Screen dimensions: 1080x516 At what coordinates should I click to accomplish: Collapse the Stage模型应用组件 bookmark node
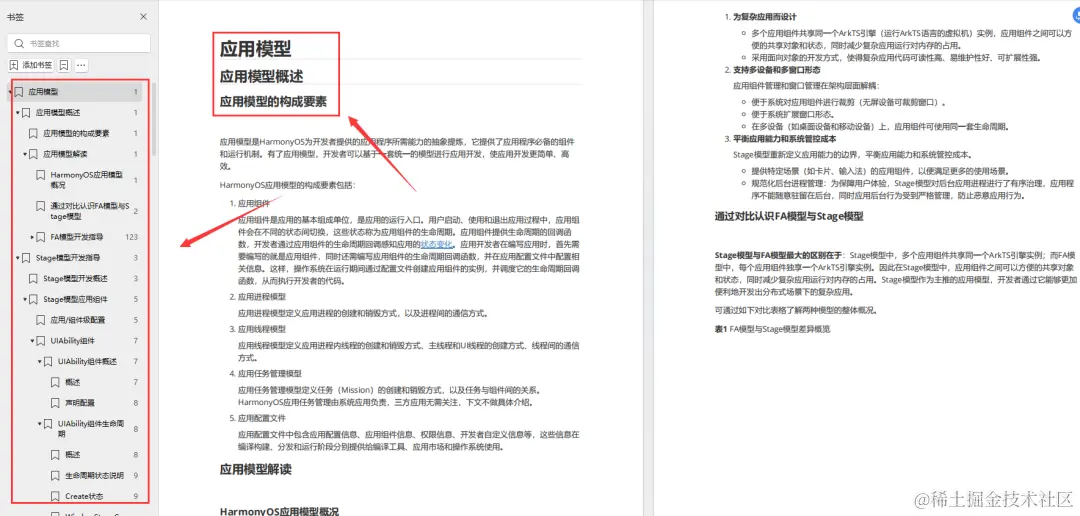tap(25, 299)
